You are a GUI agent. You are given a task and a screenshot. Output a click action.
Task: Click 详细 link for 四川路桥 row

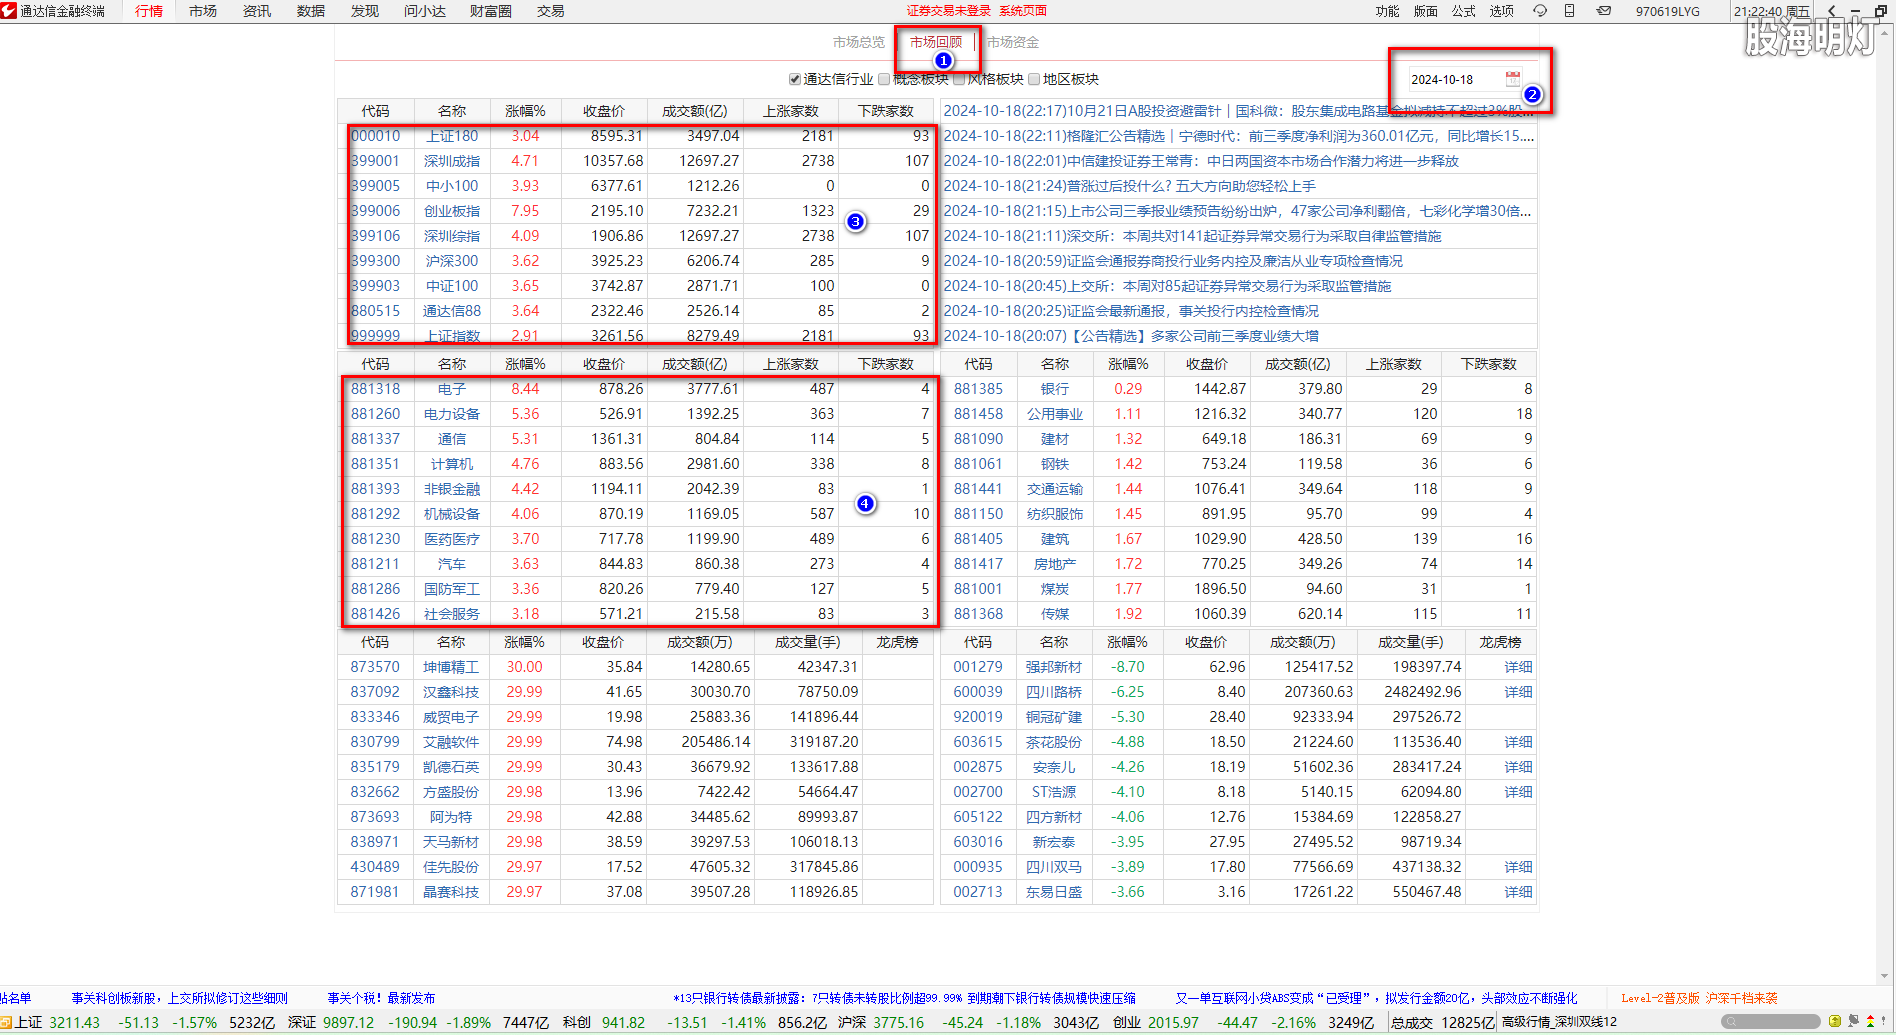click(x=1518, y=692)
